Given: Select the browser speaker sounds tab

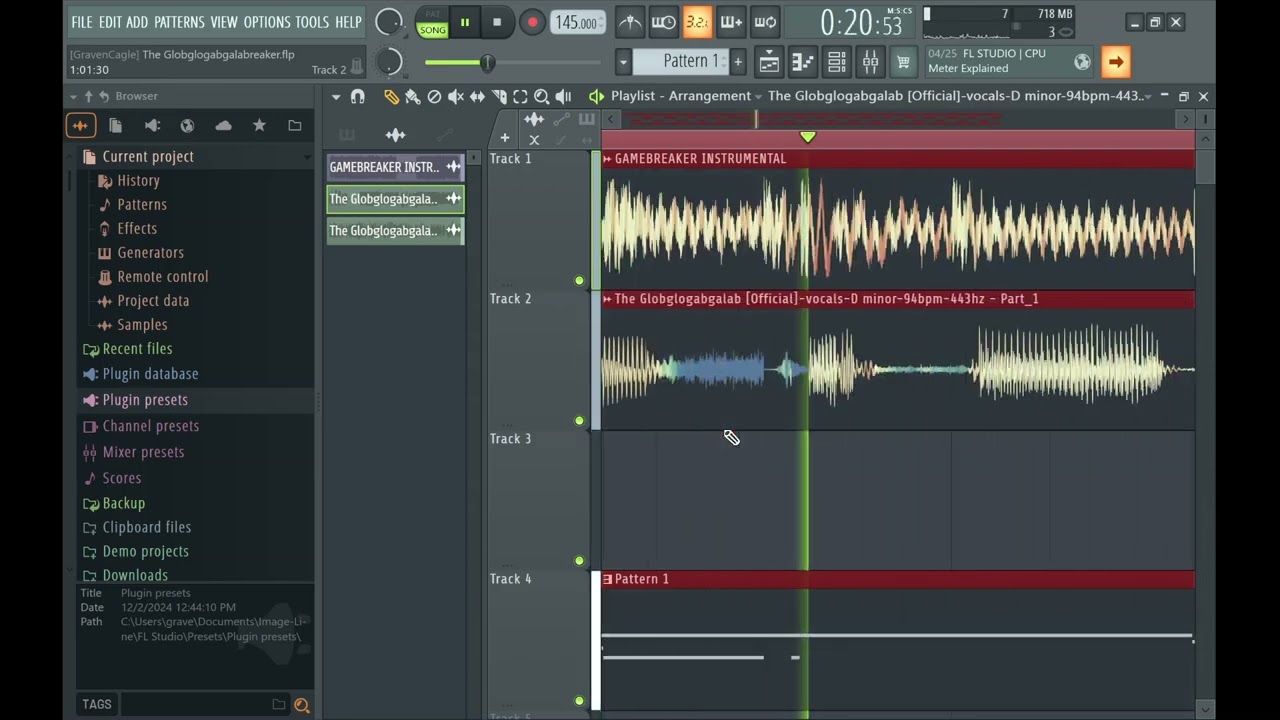Looking at the screenshot, I should coord(152,126).
